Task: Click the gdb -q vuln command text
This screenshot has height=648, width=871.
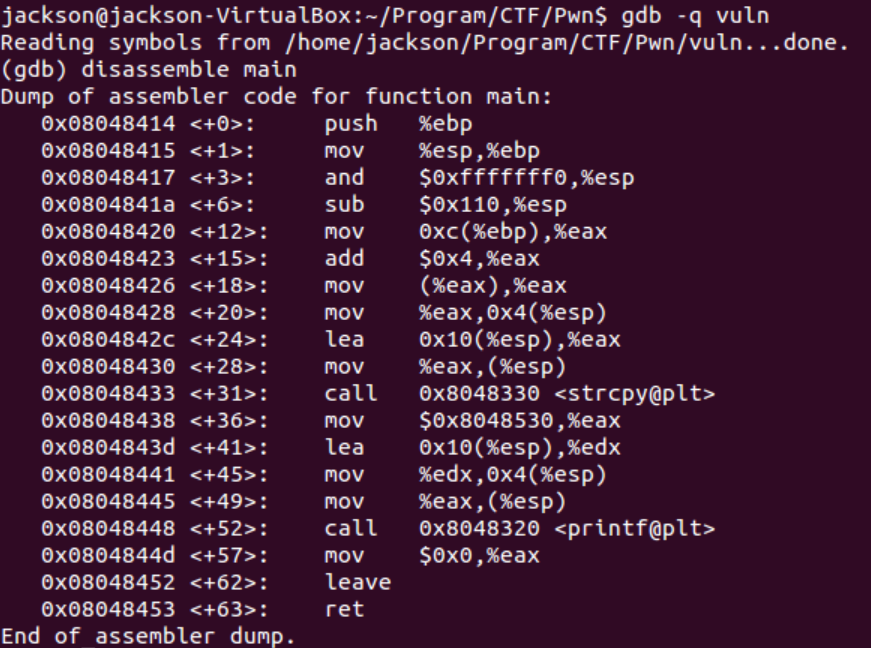Action: 695,16
